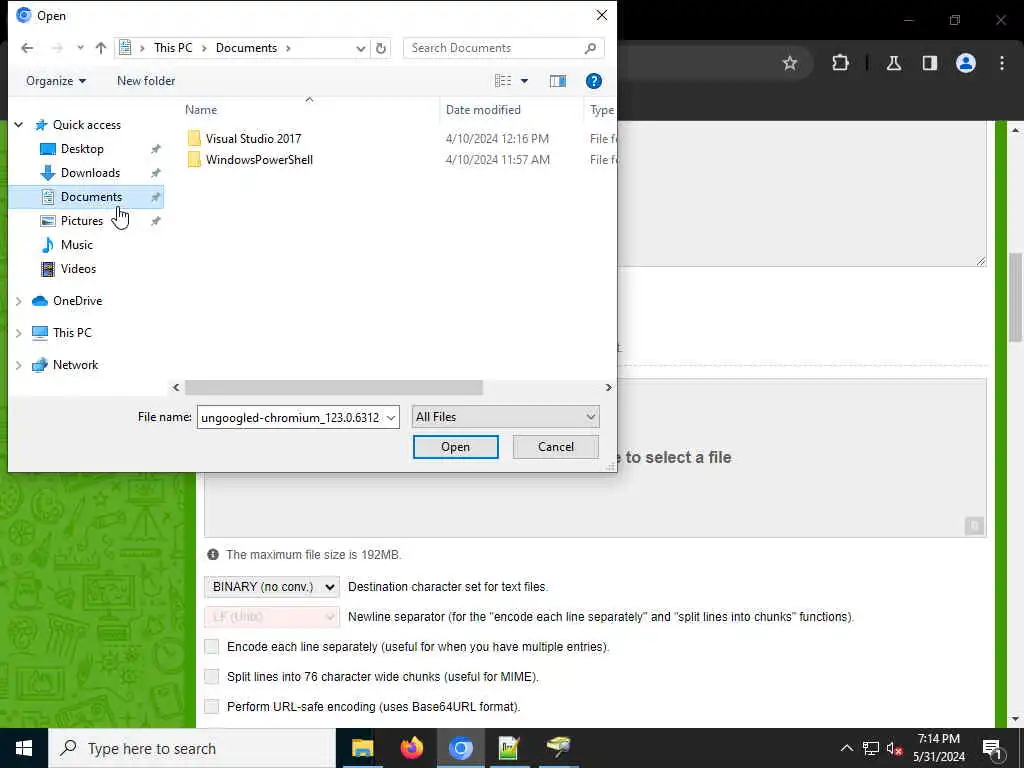Viewport: 1024px width, 768px height.
Task: Open muted volume tray icon
Action: pyautogui.click(x=895, y=748)
